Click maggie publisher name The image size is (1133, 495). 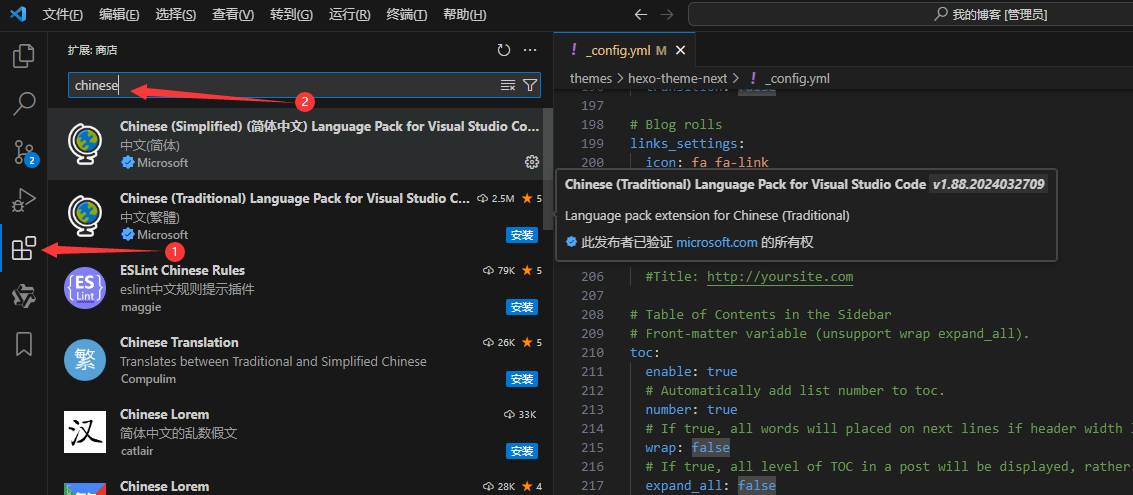tap(141, 307)
